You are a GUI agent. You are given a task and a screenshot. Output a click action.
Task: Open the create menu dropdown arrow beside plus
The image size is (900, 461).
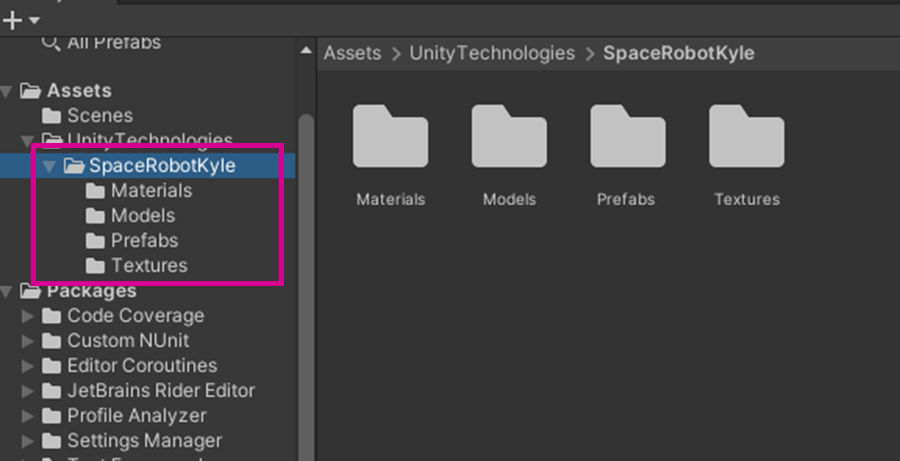(x=34, y=20)
